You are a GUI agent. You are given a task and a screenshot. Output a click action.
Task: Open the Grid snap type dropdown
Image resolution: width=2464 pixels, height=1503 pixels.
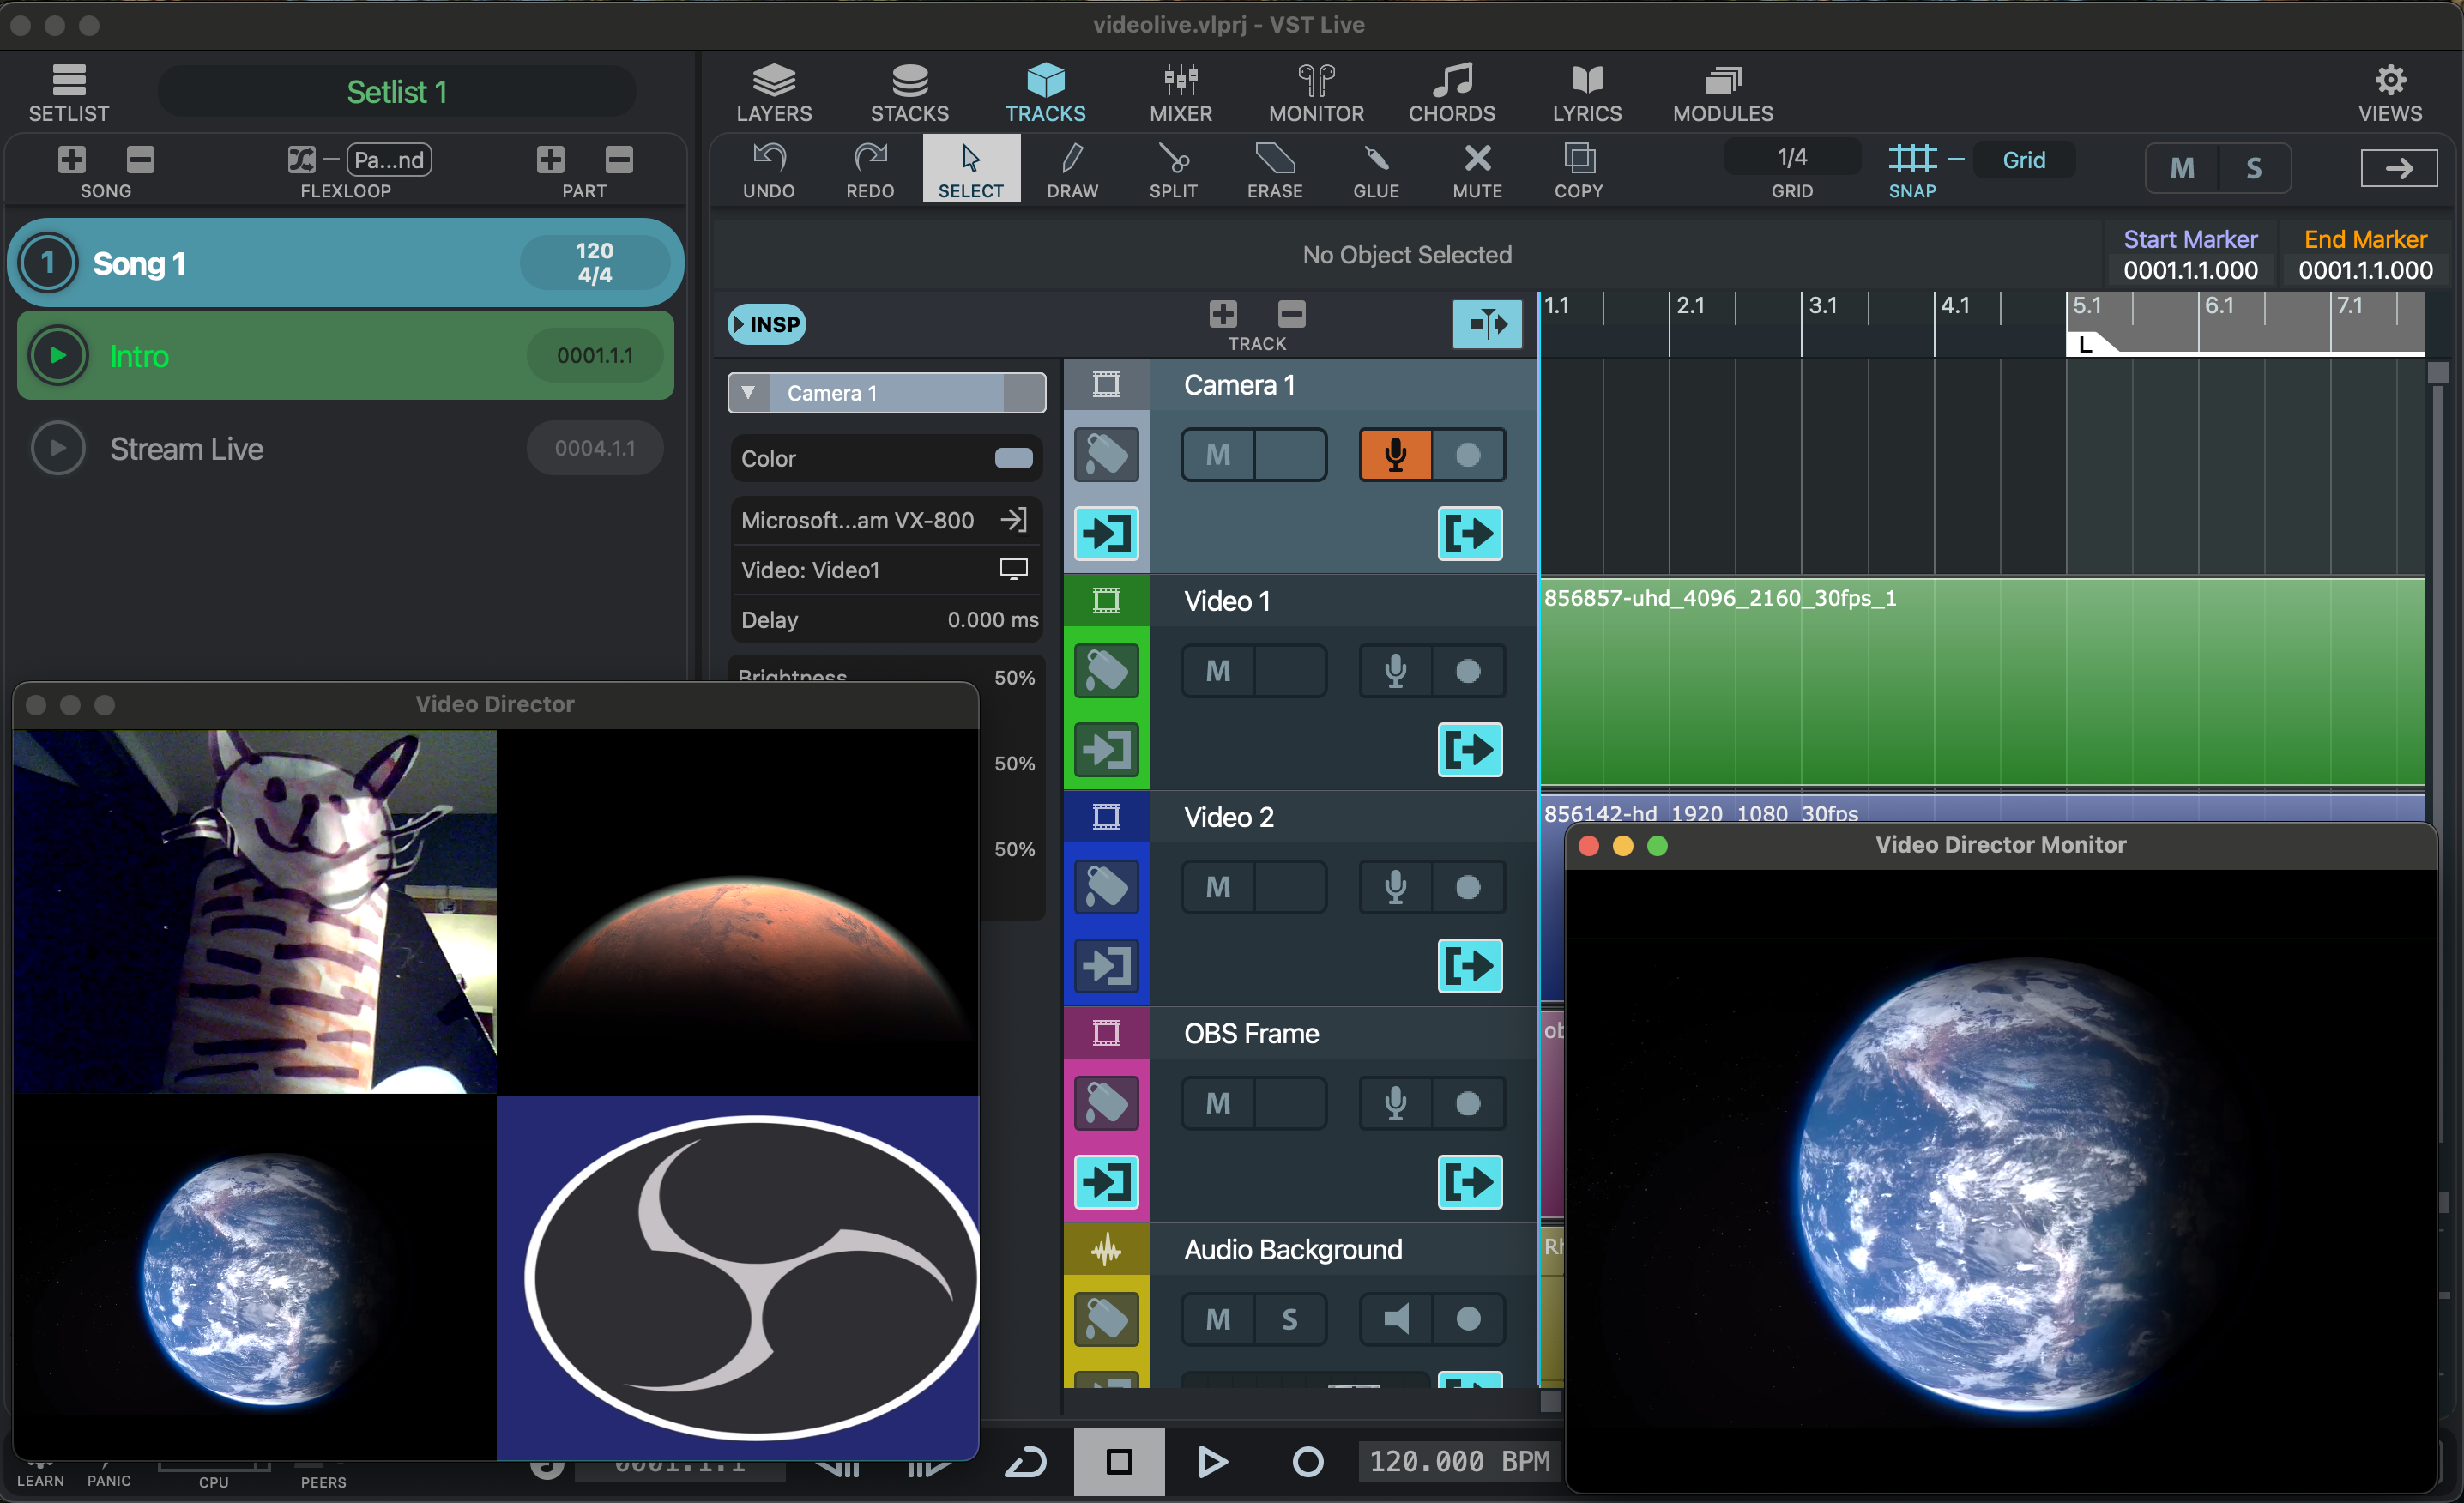coord(2023,160)
